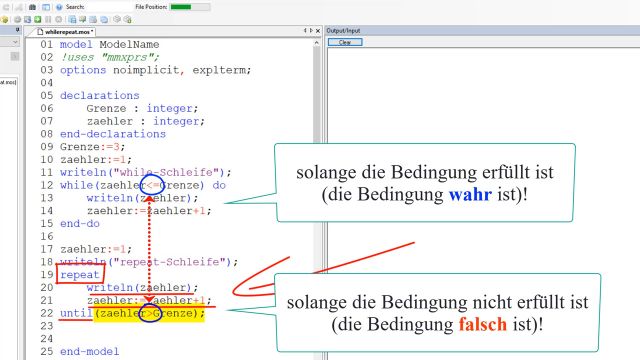Click the binoculars find icon
Screen dimensions: 640x360
[32, 7]
